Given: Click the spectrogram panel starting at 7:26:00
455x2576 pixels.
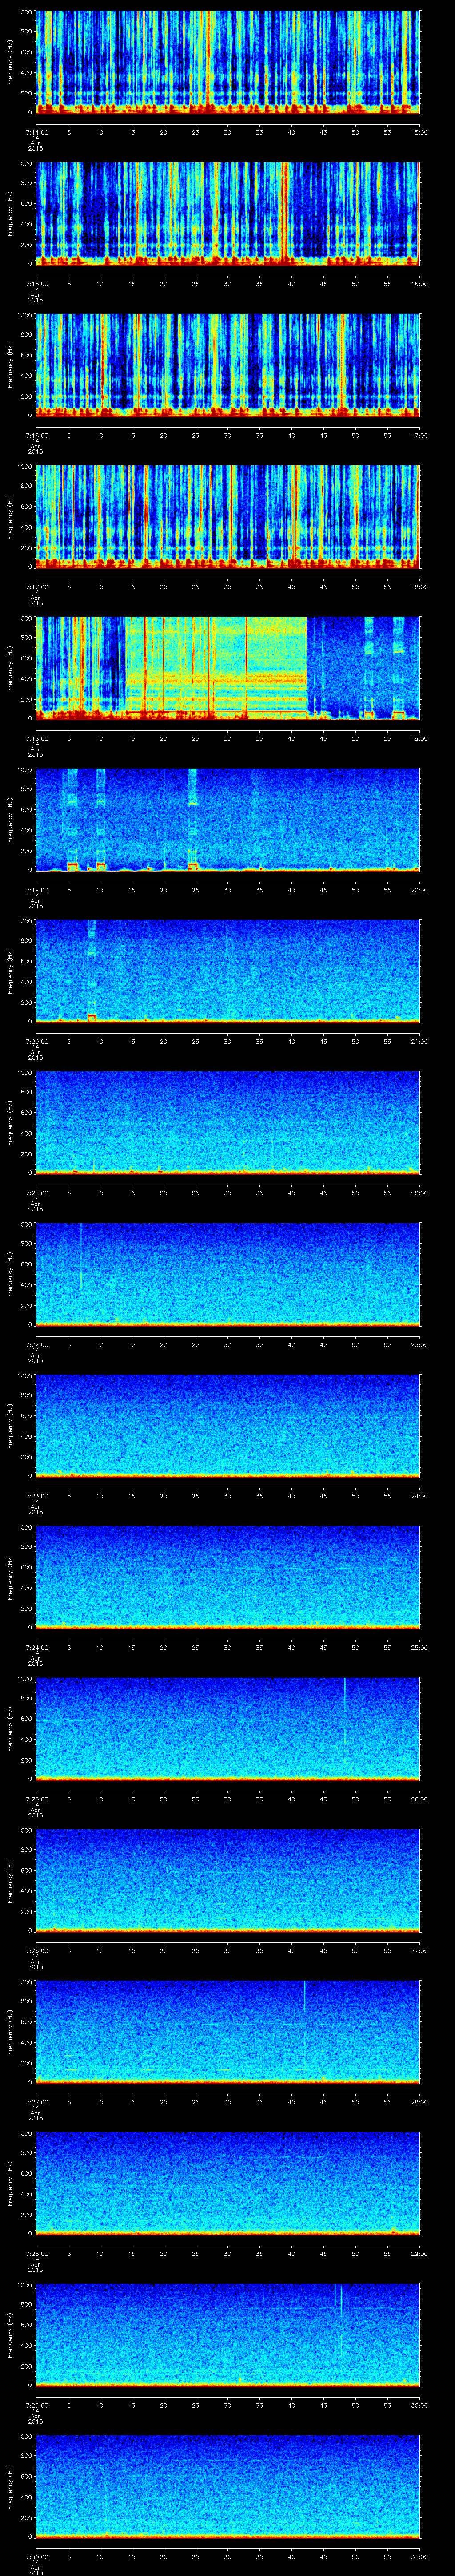Looking at the screenshot, I should [228, 1880].
